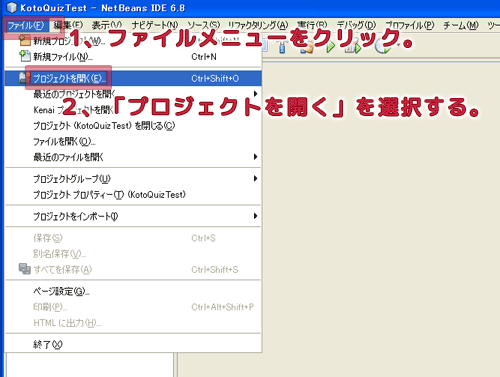500x377 pixels.
Task: Click the Ctrl+N shortcut text
Action: click(204, 57)
